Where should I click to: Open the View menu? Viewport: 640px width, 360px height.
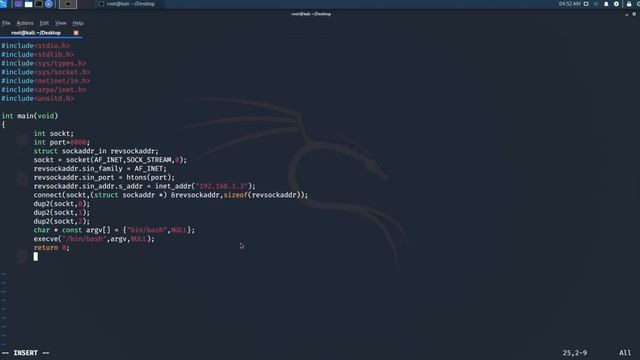coord(61,23)
